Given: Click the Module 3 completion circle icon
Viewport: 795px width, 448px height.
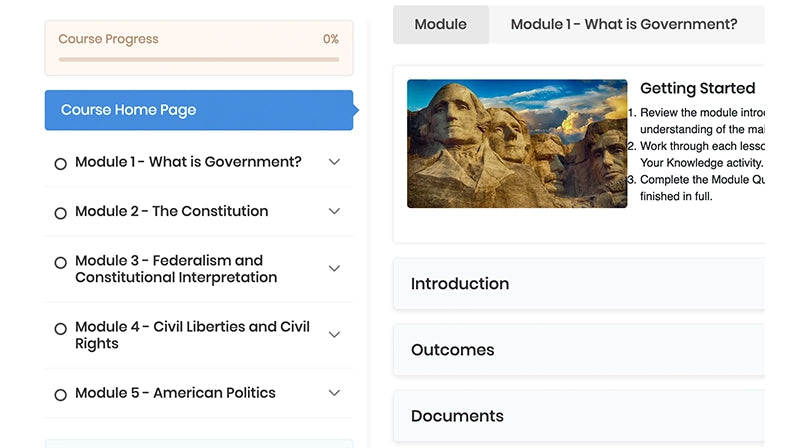Looking at the screenshot, I should pos(60,263).
